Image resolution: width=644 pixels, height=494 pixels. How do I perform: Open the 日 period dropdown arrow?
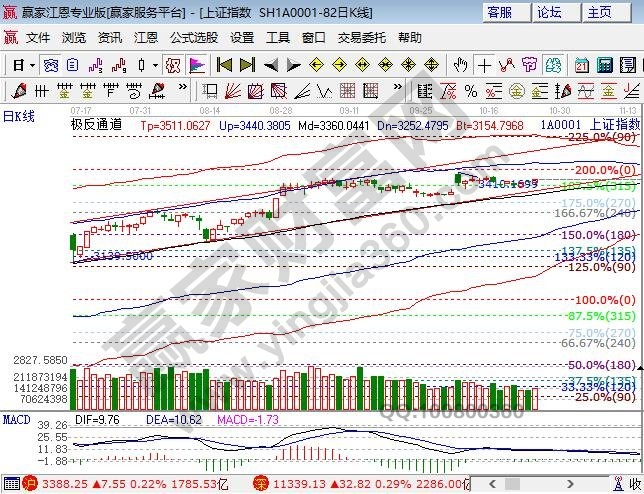tap(32, 65)
